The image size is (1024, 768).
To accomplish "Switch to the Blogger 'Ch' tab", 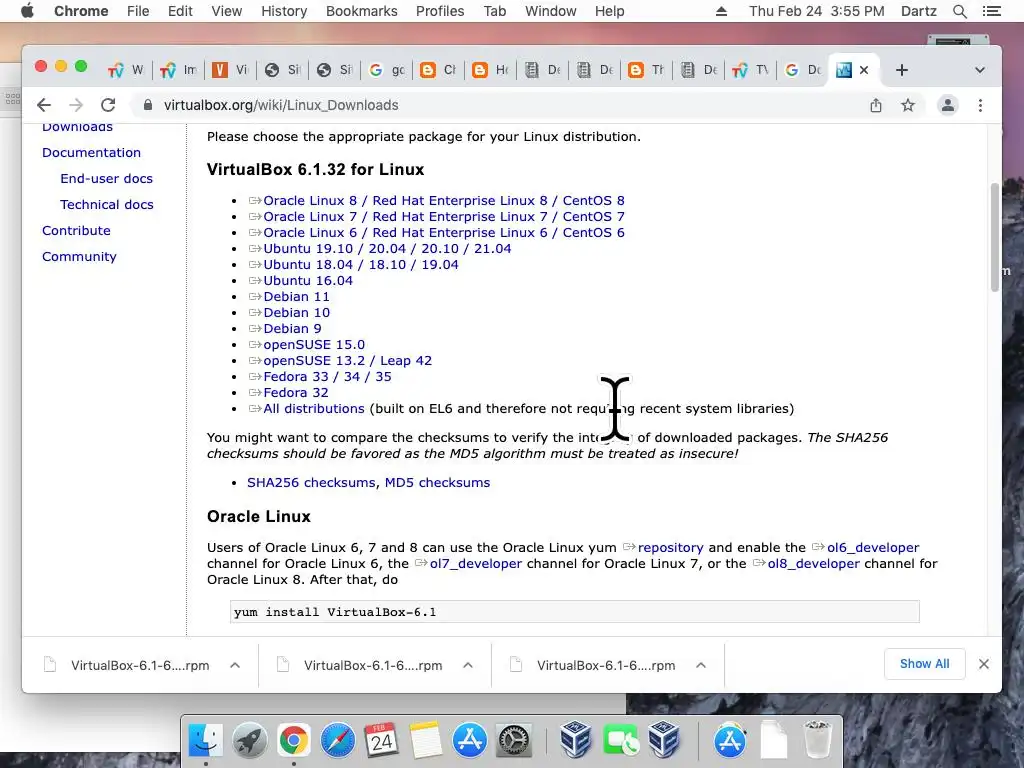I will [438, 70].
